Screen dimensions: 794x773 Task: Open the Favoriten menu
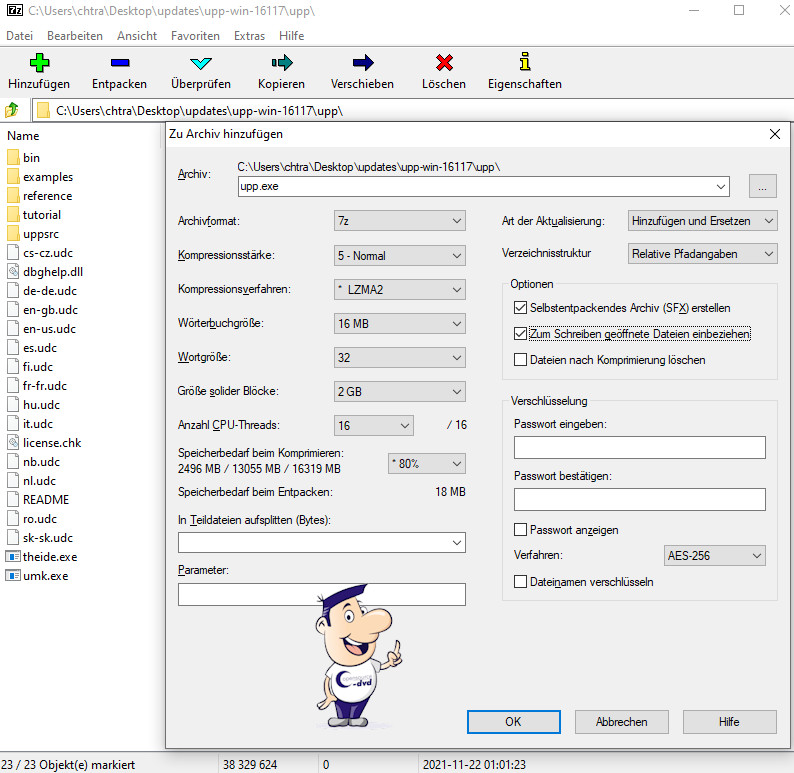(195, 35)
